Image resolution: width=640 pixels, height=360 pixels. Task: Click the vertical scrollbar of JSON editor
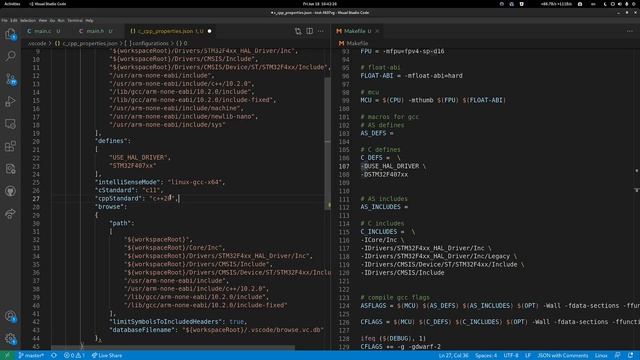[327, 144]
